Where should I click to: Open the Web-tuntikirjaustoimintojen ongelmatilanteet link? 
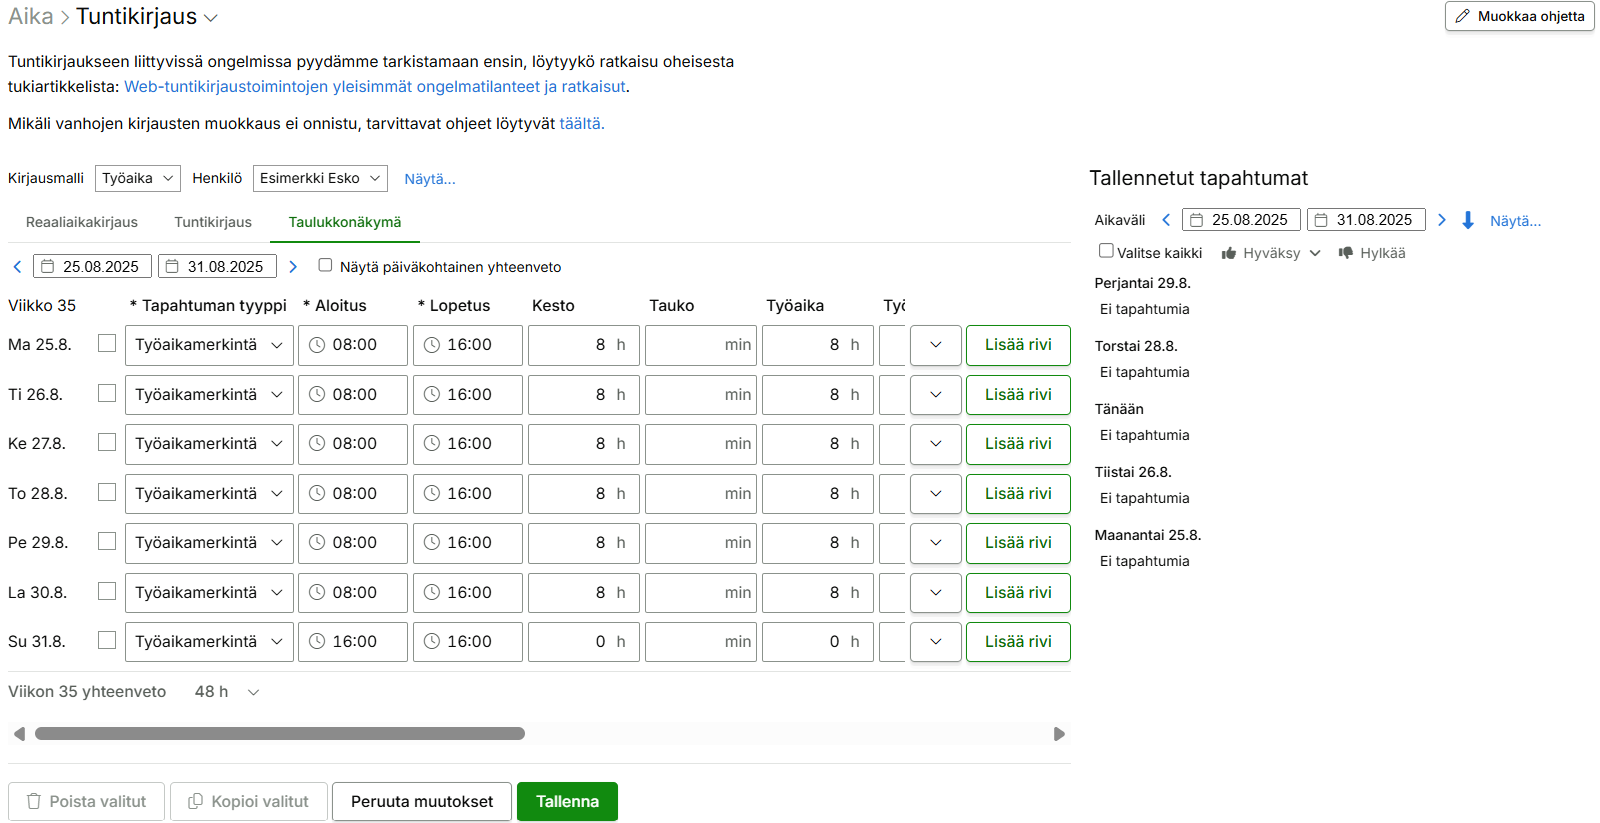coord(375,87)
